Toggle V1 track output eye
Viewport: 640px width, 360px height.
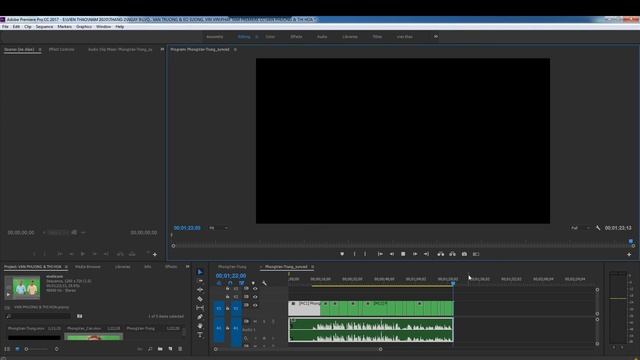pyautogui.click(x=255, y=305)
